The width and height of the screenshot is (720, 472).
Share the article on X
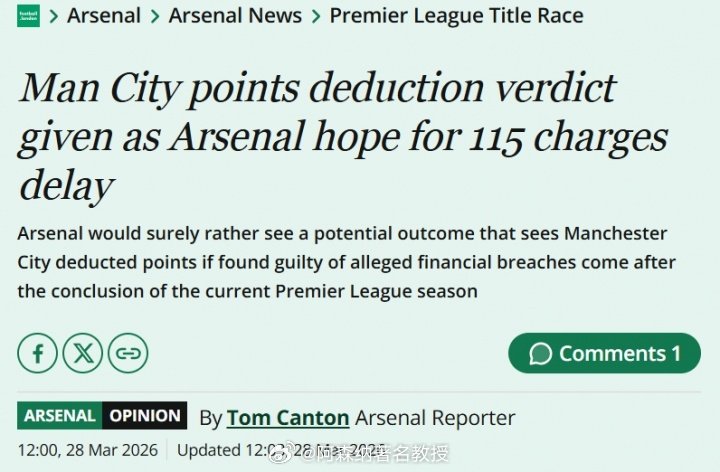[x=83, y=353]
